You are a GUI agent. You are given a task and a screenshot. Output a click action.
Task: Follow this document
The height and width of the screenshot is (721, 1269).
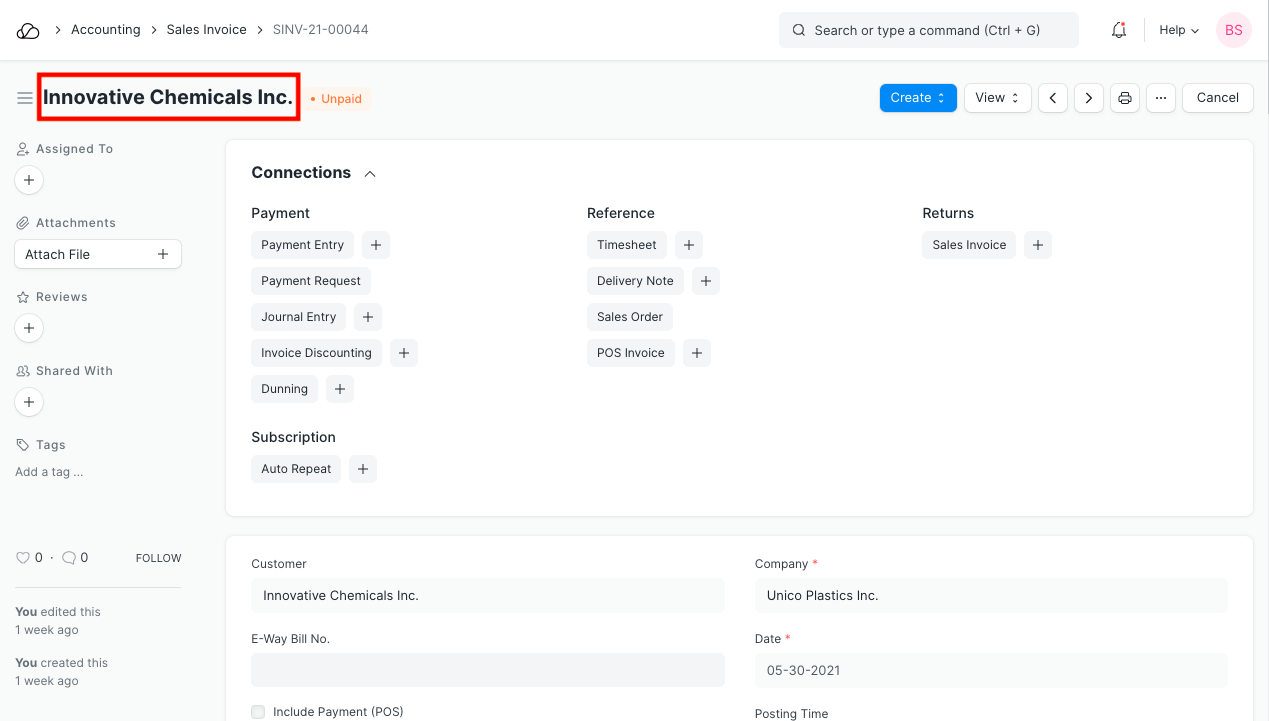[x=158, y=558]
